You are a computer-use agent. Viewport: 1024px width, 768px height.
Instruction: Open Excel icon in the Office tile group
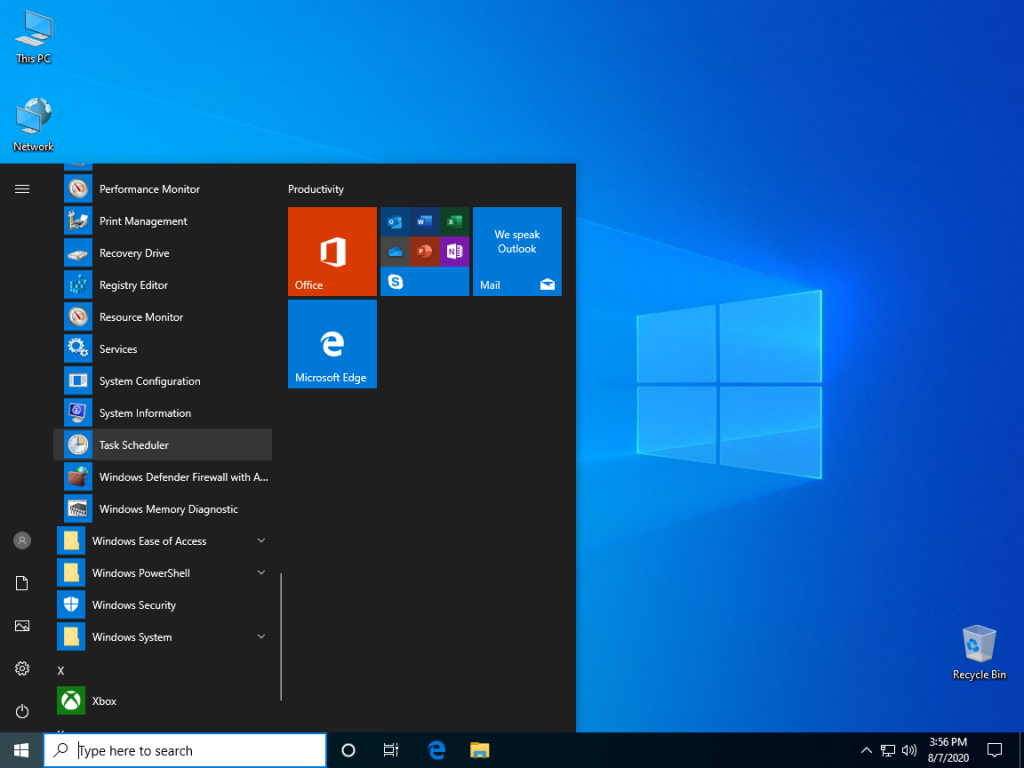coord(455,222)
